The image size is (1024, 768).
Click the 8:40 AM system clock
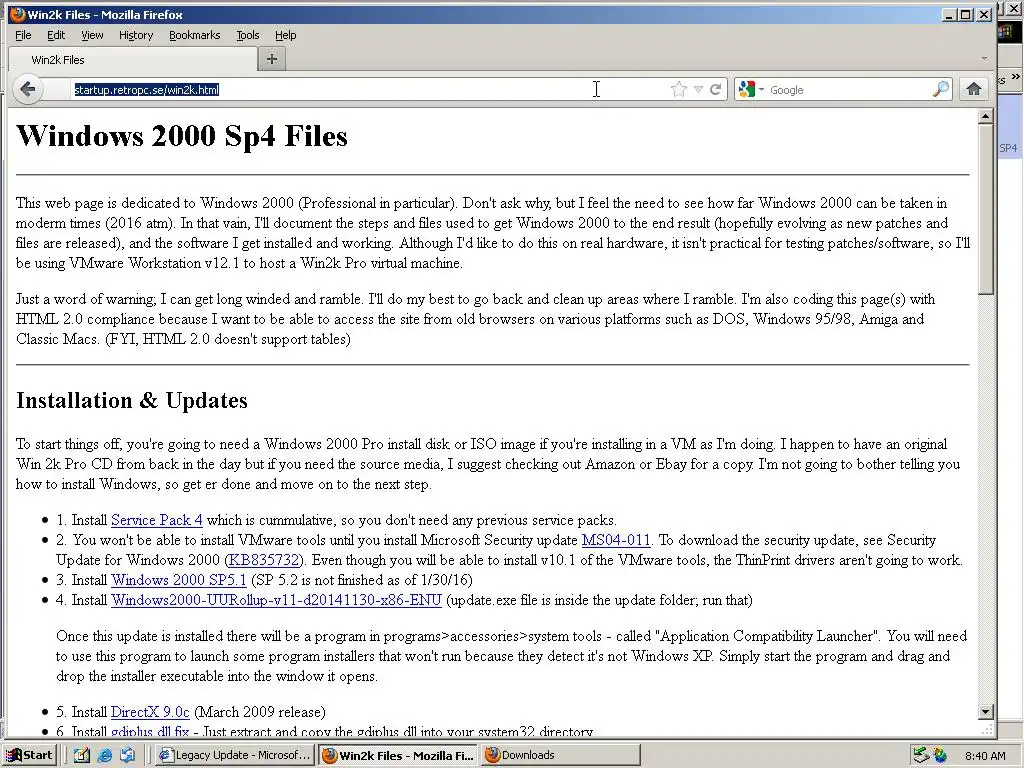click(985, 756)
